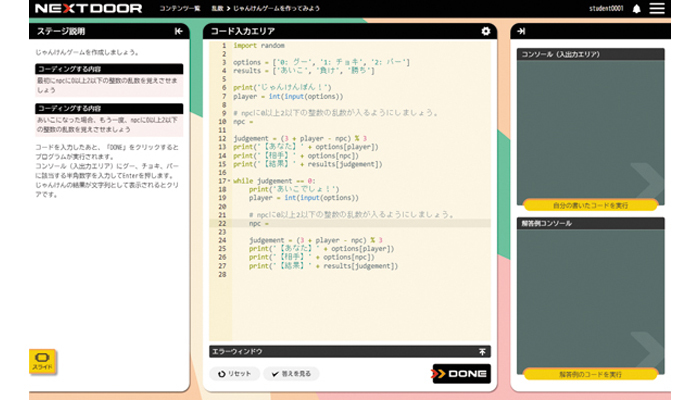This screenshot has height=400, width=700.
Task: Click the 答えを見る button
Action: [291, 374]
